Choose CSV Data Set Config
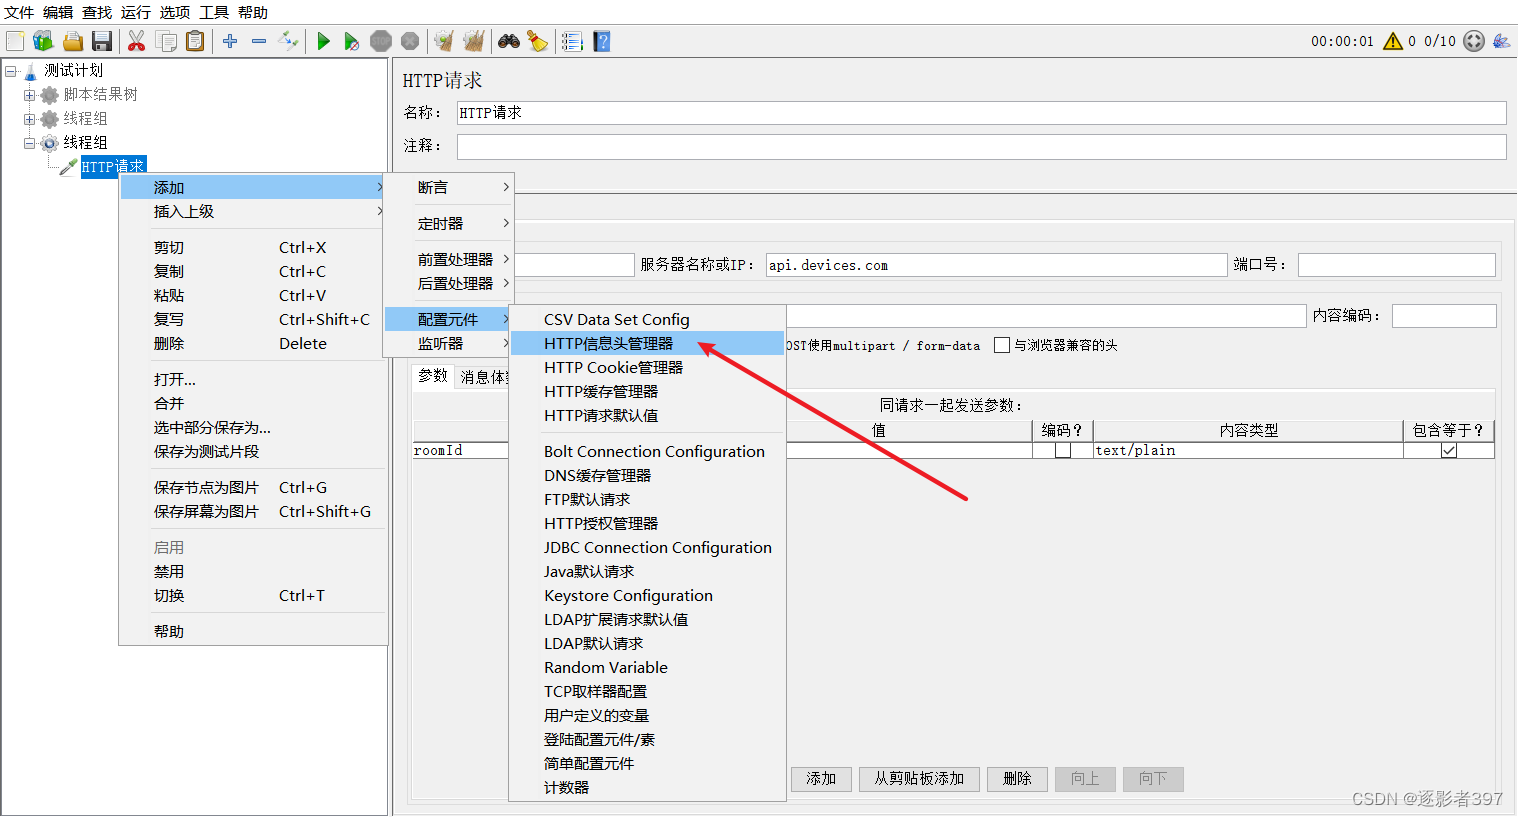 point(647,319)
